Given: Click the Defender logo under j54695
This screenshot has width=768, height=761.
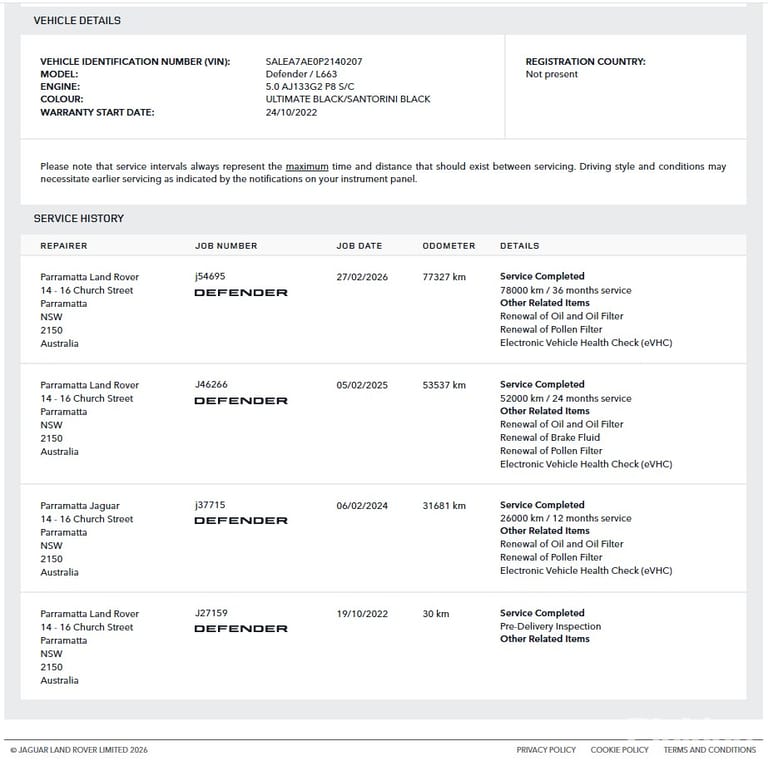Looking at the screenshot, I should click(241, 293).
